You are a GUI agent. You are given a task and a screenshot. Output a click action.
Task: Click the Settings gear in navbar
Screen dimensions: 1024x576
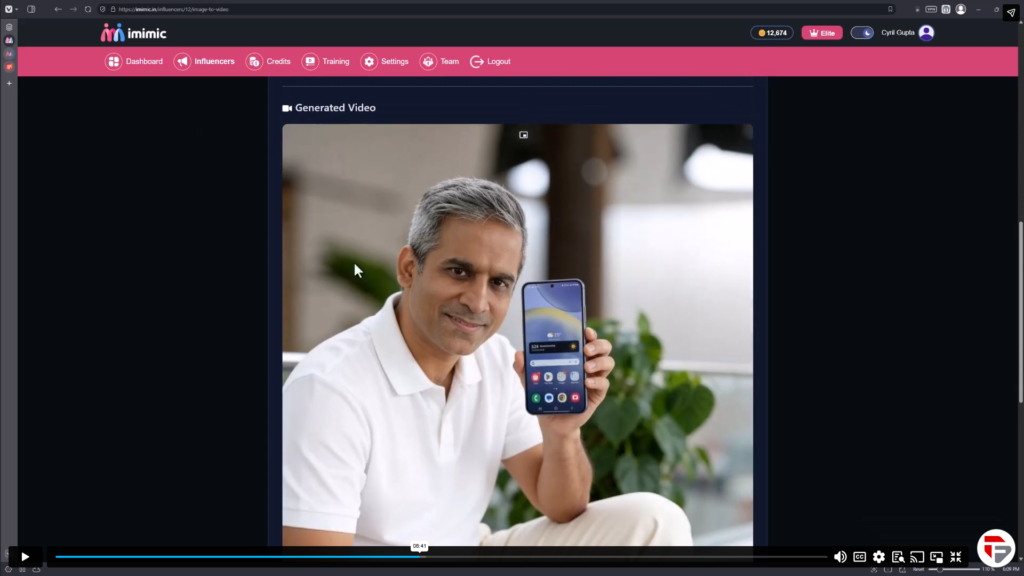point(385,62)
